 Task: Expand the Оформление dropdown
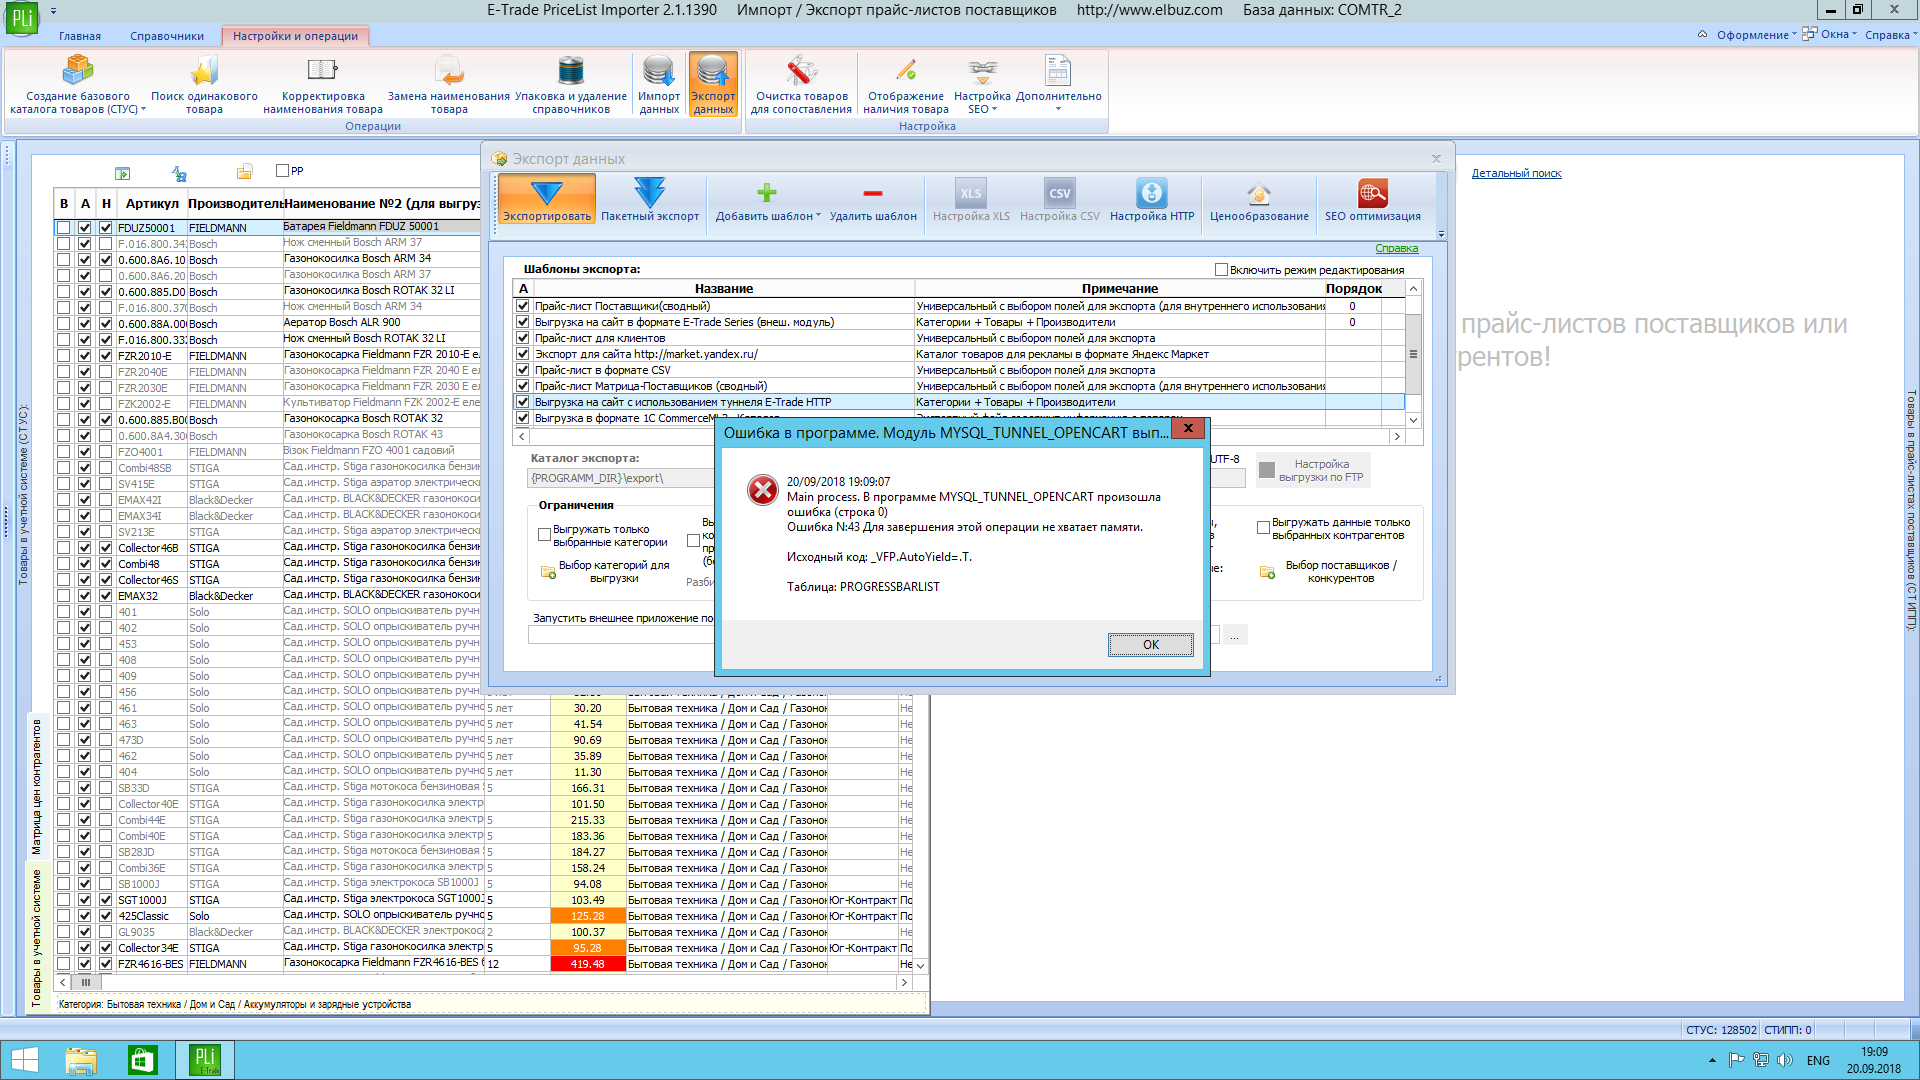pyautogui.click(x=1756, y=35)
